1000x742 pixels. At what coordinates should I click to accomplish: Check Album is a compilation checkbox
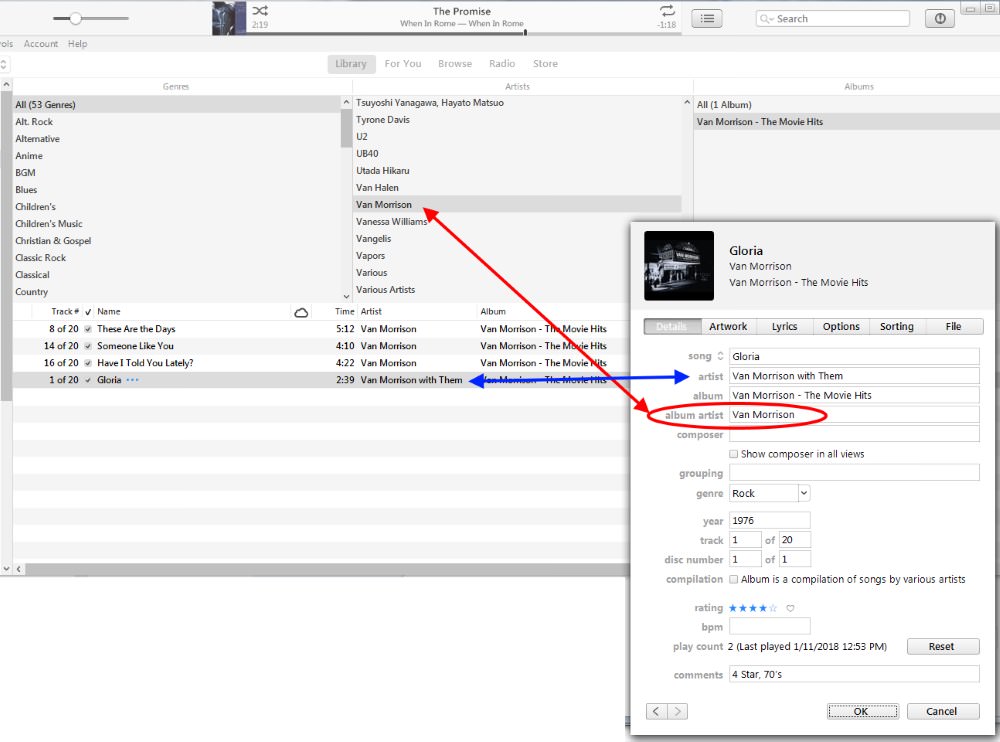(733, 579)
